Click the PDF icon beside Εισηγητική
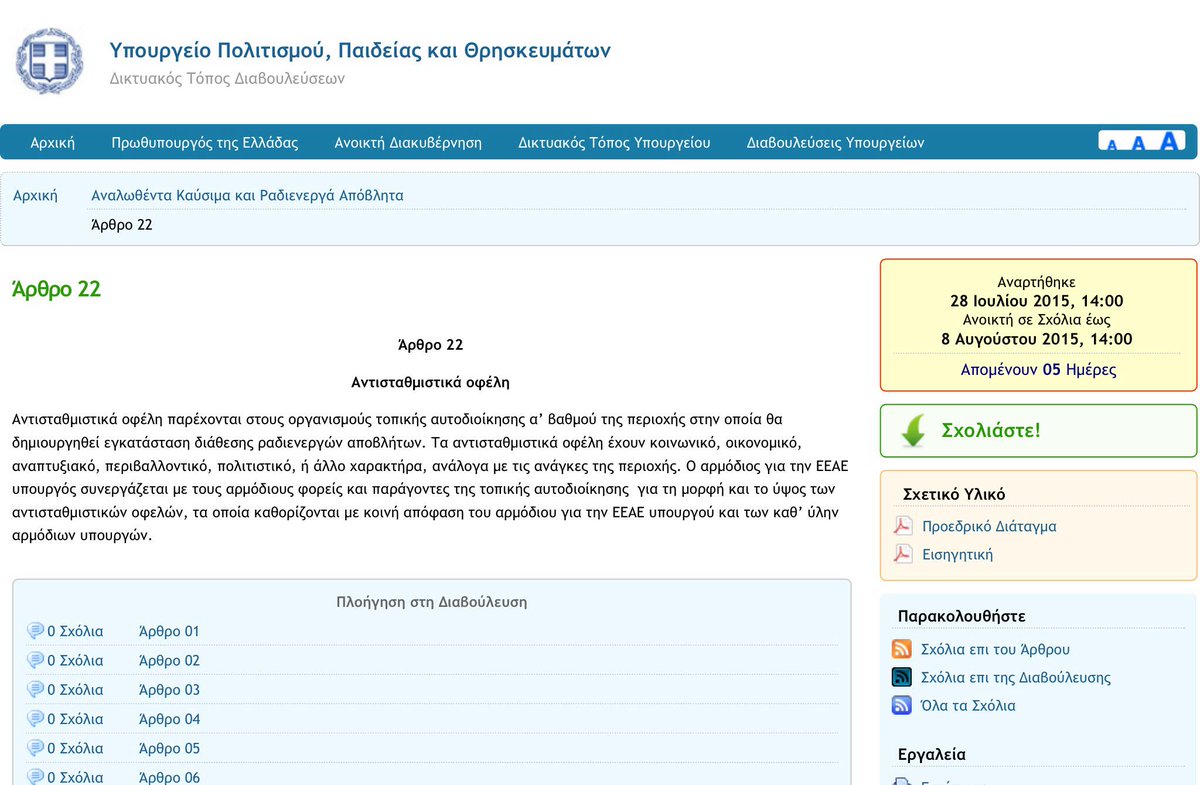This screenshot has width=1200, height=785. 902,554
